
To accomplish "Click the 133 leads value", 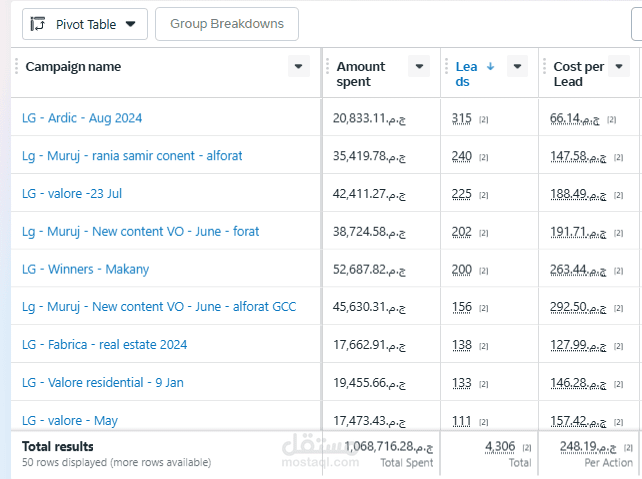I will 461,383.
